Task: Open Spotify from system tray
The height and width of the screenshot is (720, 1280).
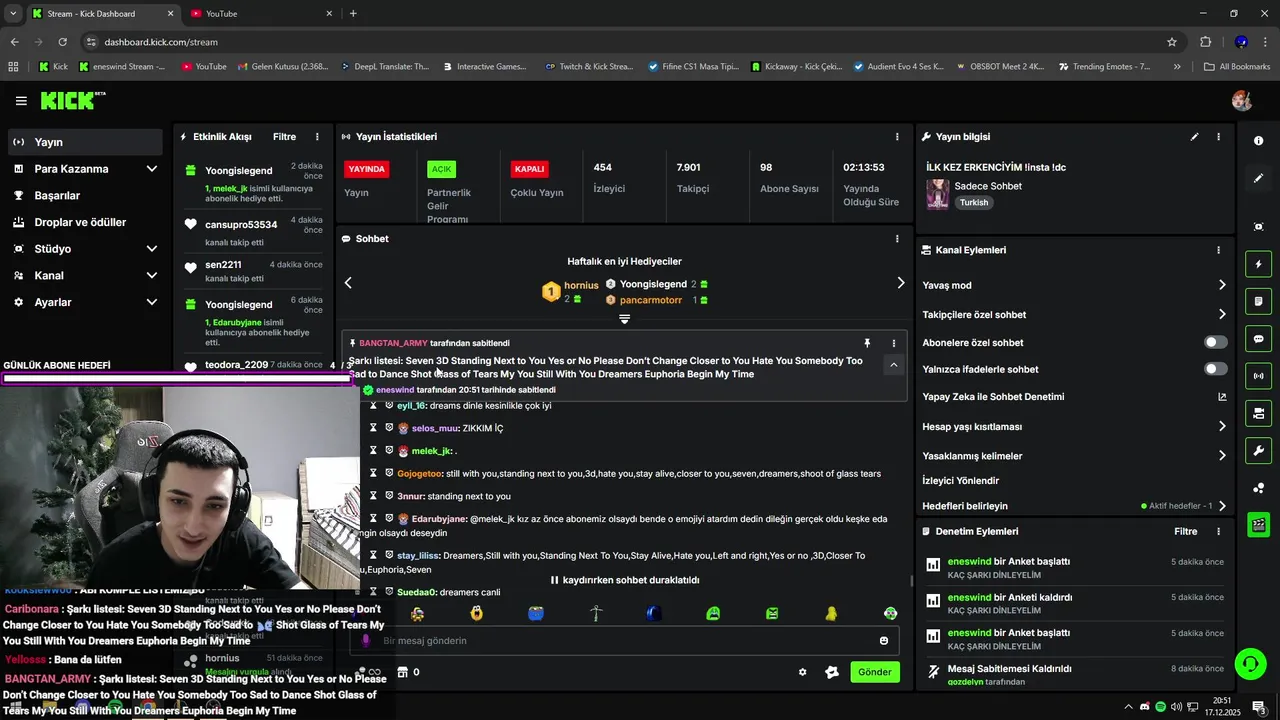Action: tap(1160, 706)
